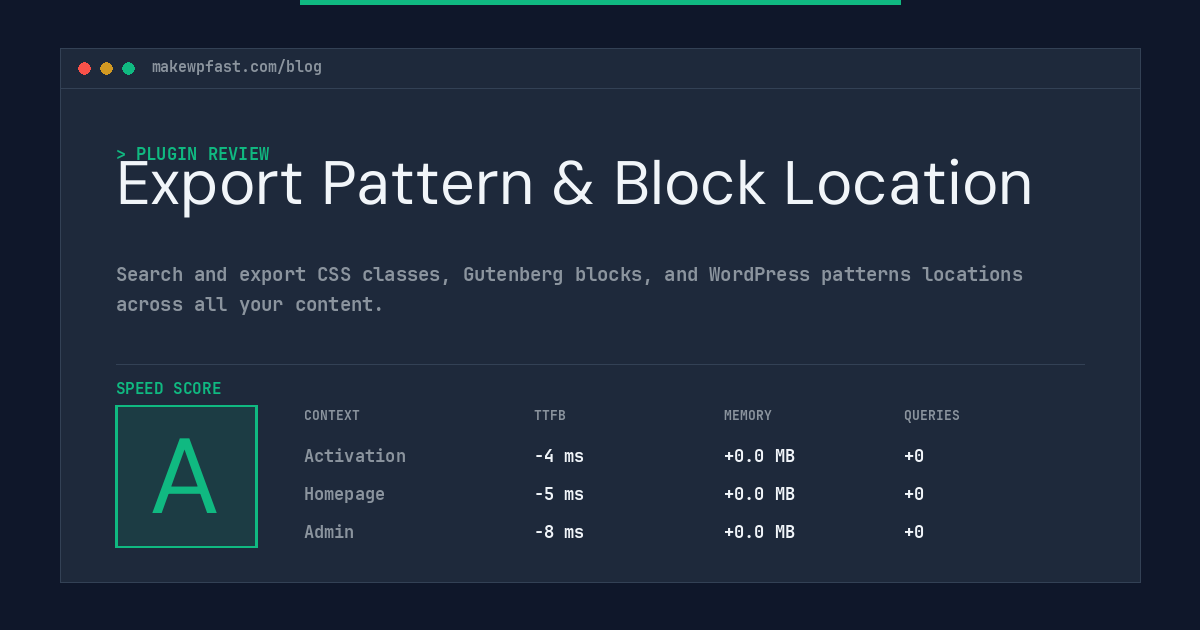
Task: Click the '> PLUGIN REVIEW' label
Action: 193,154
